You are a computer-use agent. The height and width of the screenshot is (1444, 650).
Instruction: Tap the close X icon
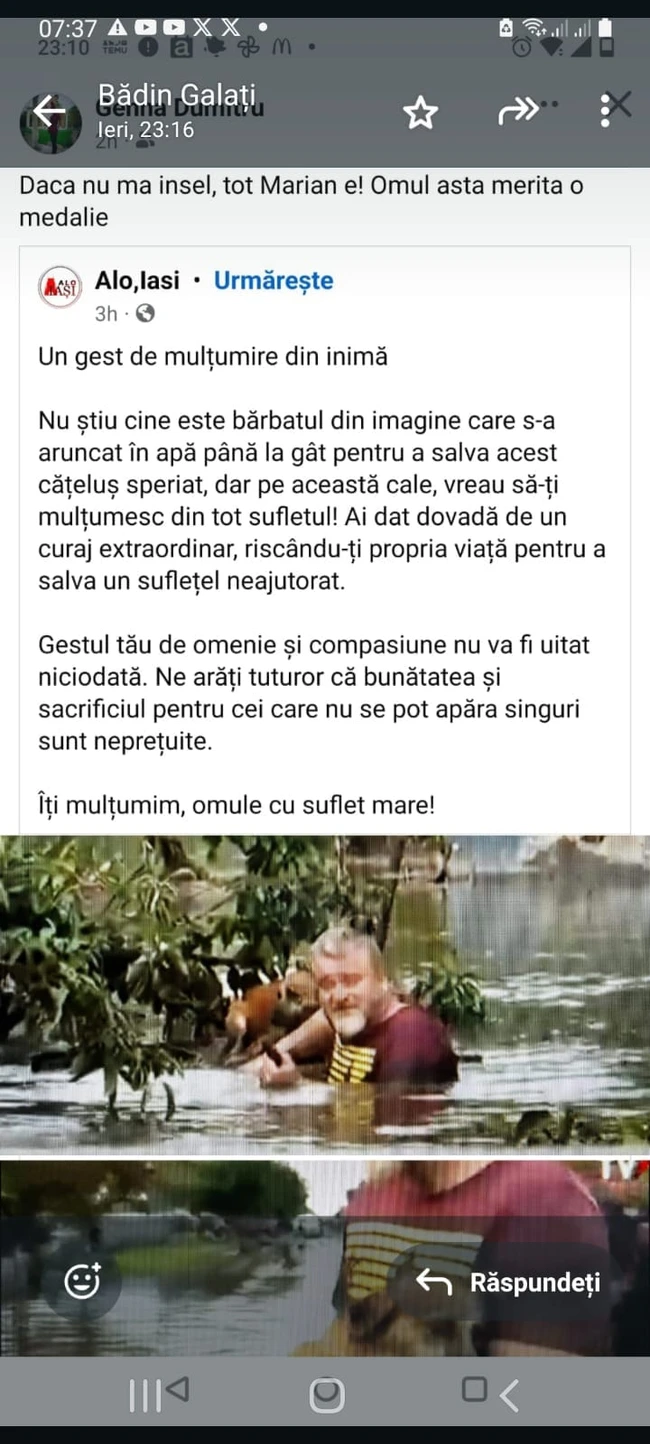point(621,104)
